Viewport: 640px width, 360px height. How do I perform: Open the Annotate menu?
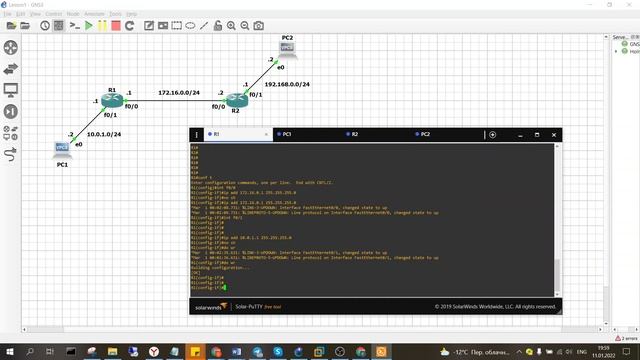pos(94,14)
